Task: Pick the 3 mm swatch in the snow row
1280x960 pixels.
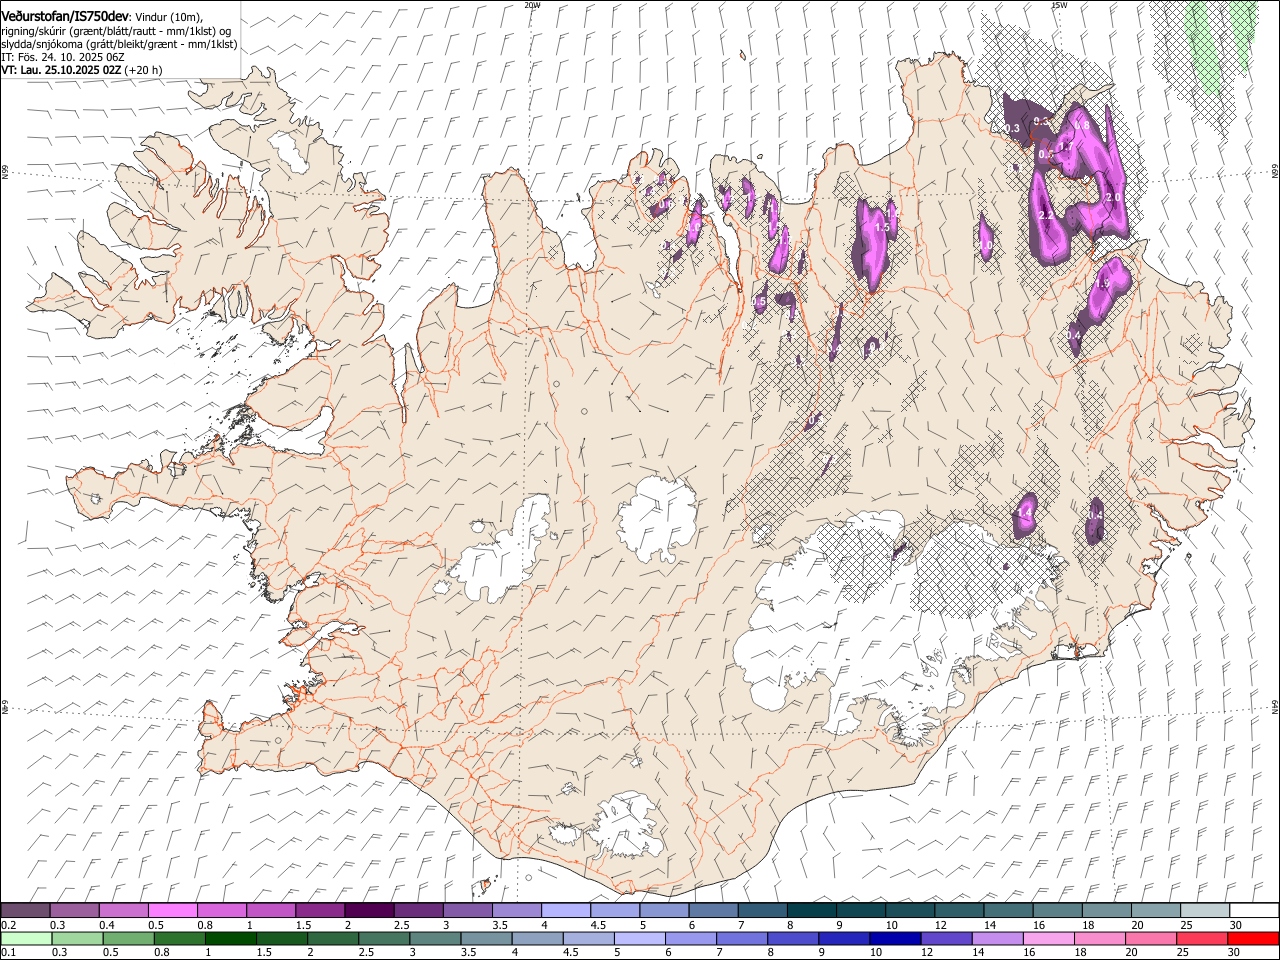Action: (x=467, y=911)
